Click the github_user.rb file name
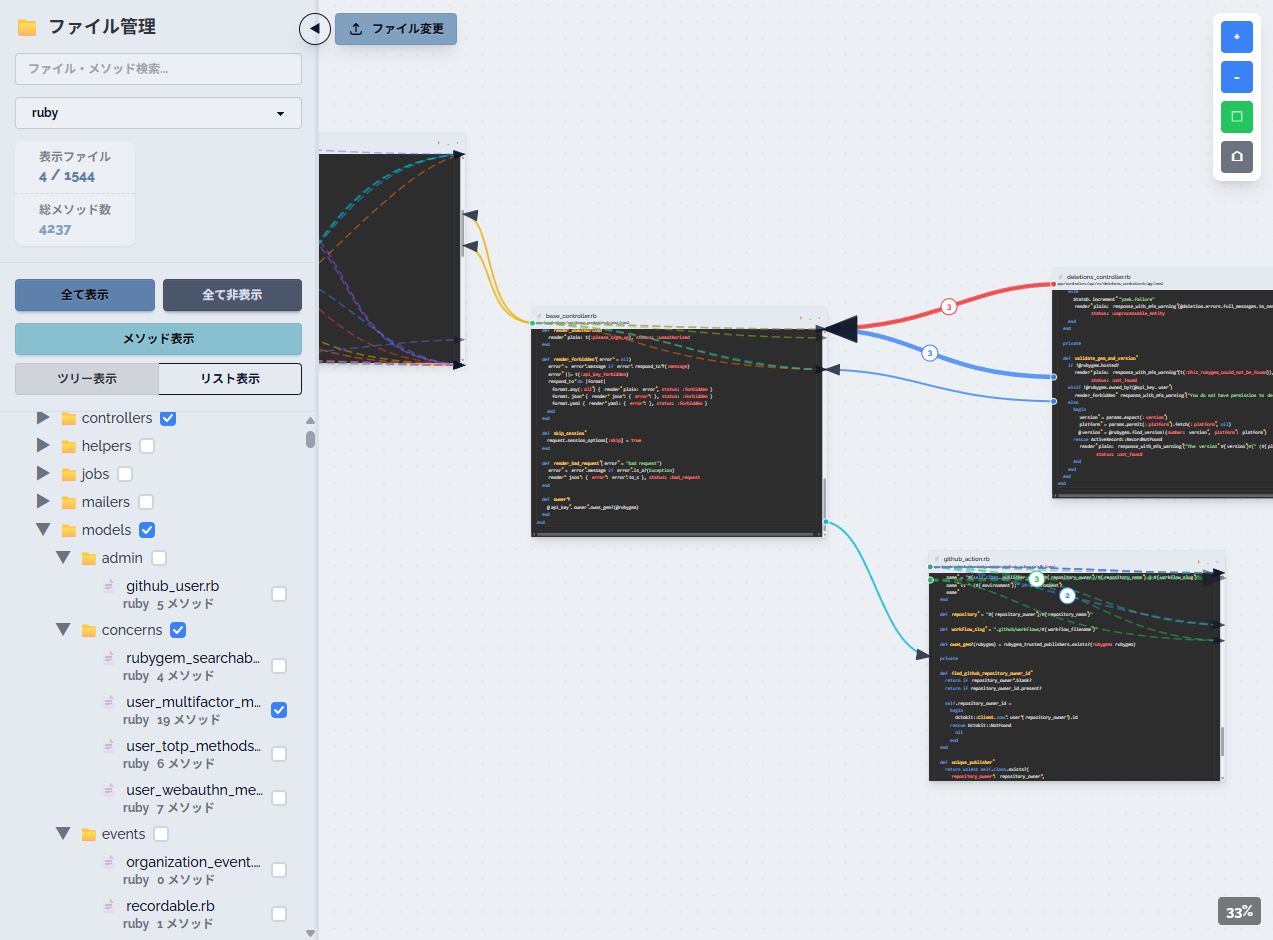This screenshot has width=1273, height=940. point(173,586)
